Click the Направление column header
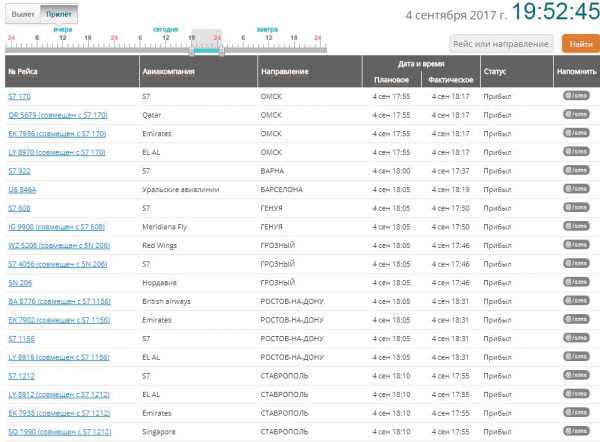 284,72
